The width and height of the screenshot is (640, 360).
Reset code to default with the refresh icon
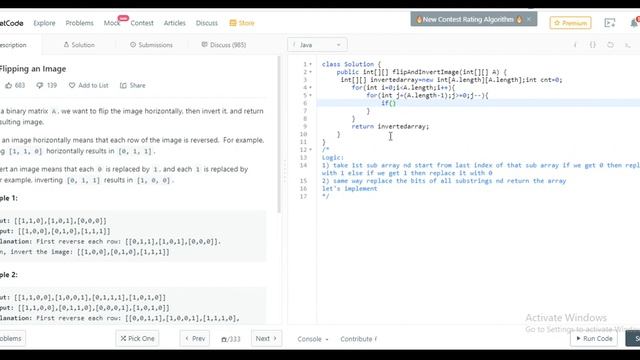(x=610, y=45)
